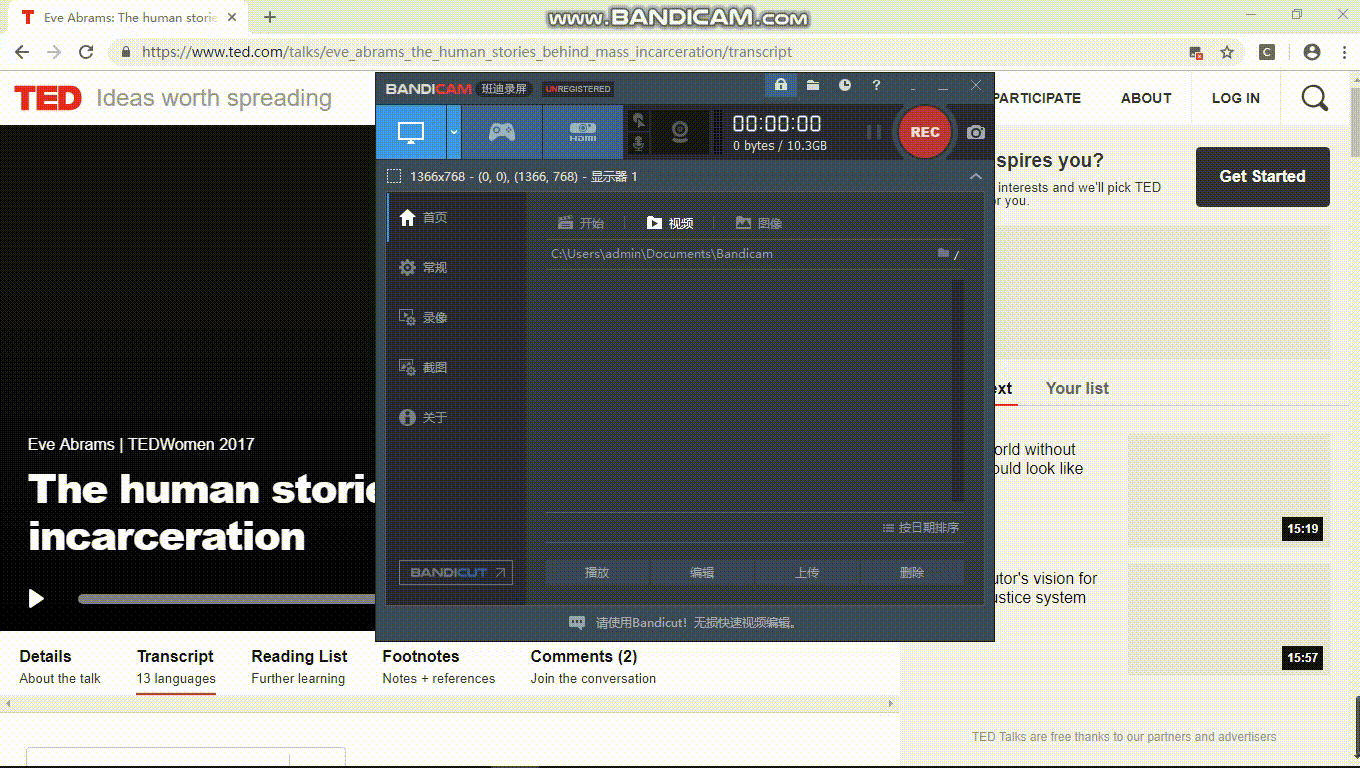Open the BANDICUT link button
Image resolution: width=1360 pixels, height=768 pixels.
(455, 573)
